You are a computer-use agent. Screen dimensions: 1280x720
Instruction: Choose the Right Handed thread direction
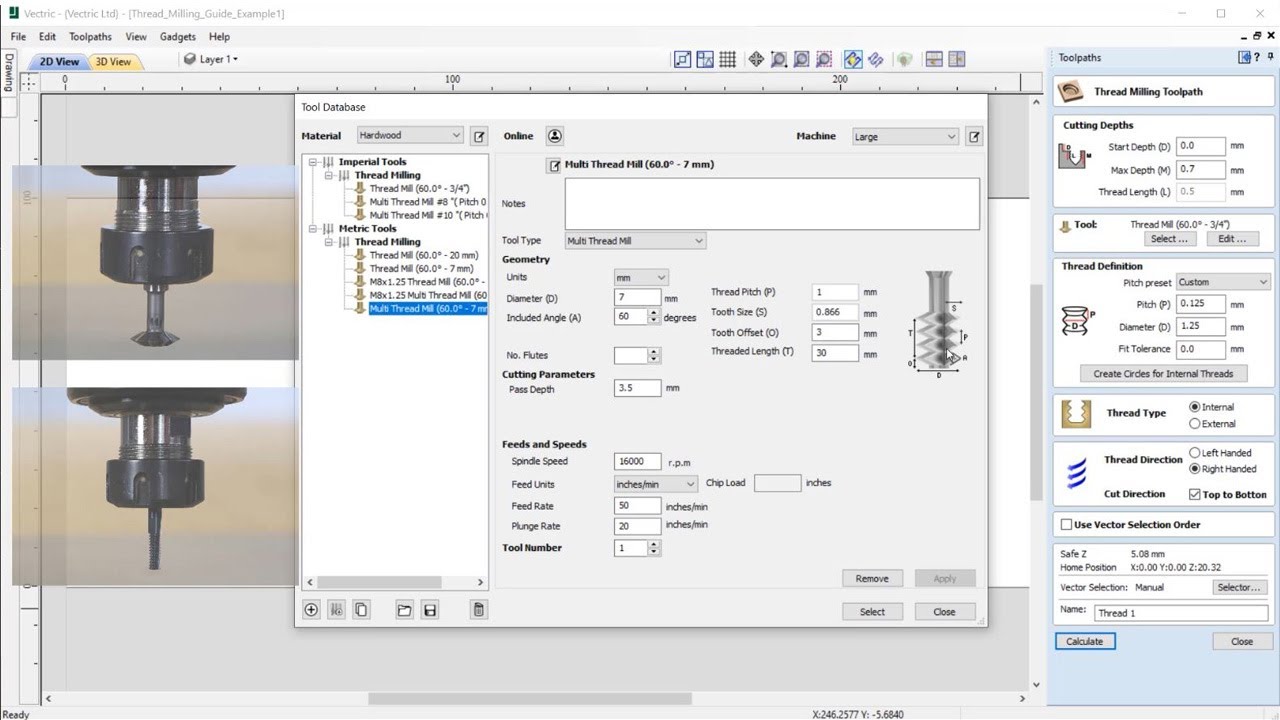1195,469
